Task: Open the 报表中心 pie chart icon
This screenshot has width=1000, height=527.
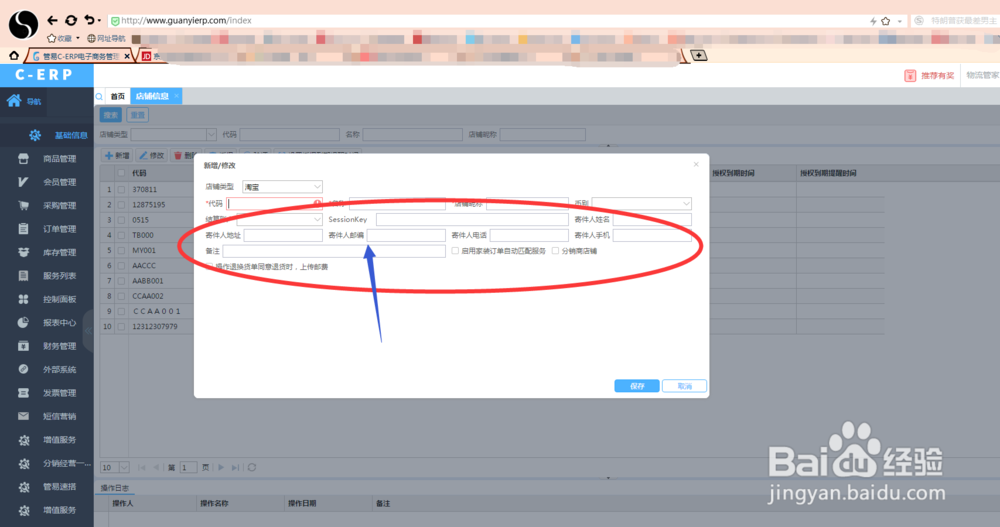Action: tap(24, 322)
